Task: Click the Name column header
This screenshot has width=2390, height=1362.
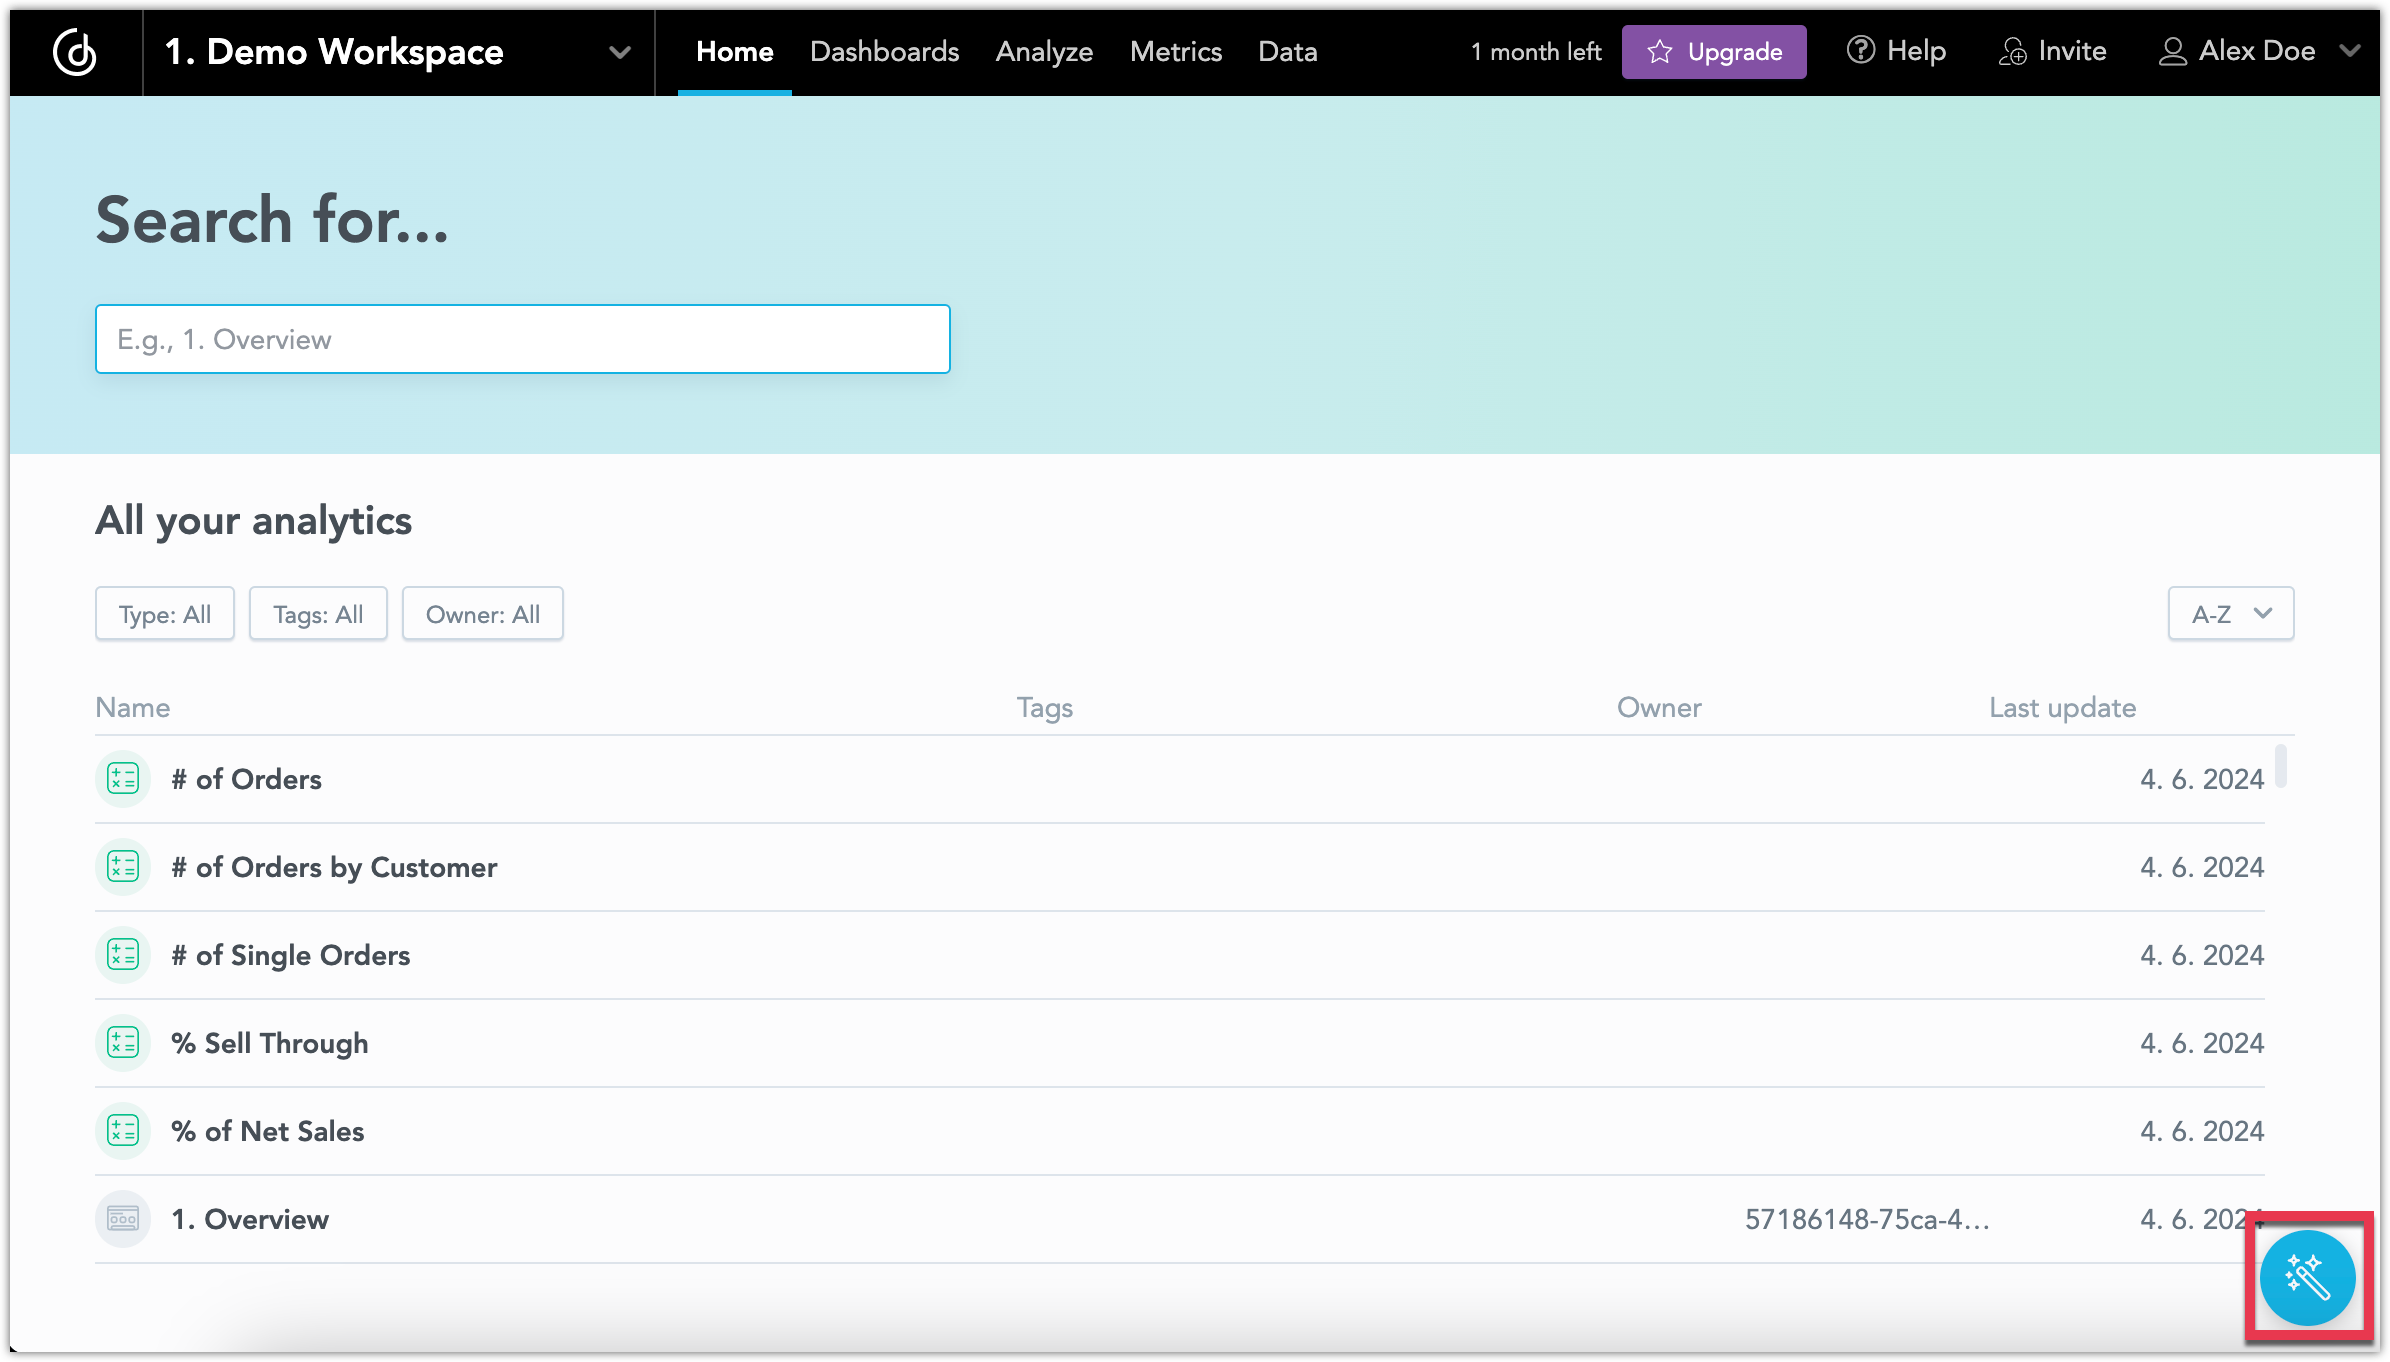Action: coord(133,707)
